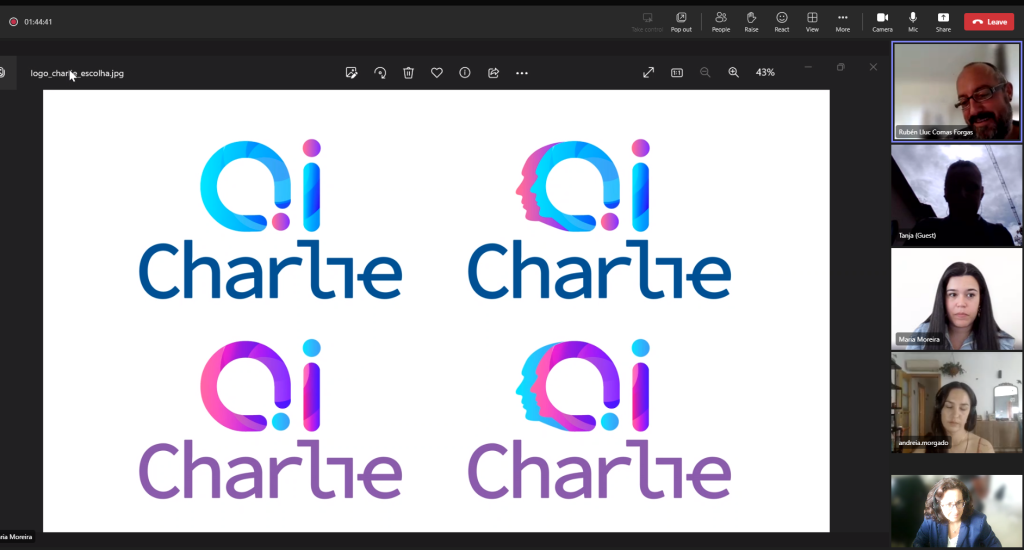Click the Delete trash can icon
1024x550 pixels.
408,73
